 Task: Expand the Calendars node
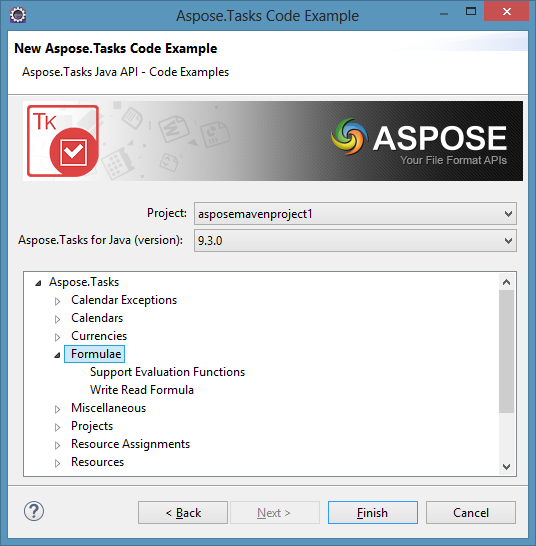pos(57,319)
